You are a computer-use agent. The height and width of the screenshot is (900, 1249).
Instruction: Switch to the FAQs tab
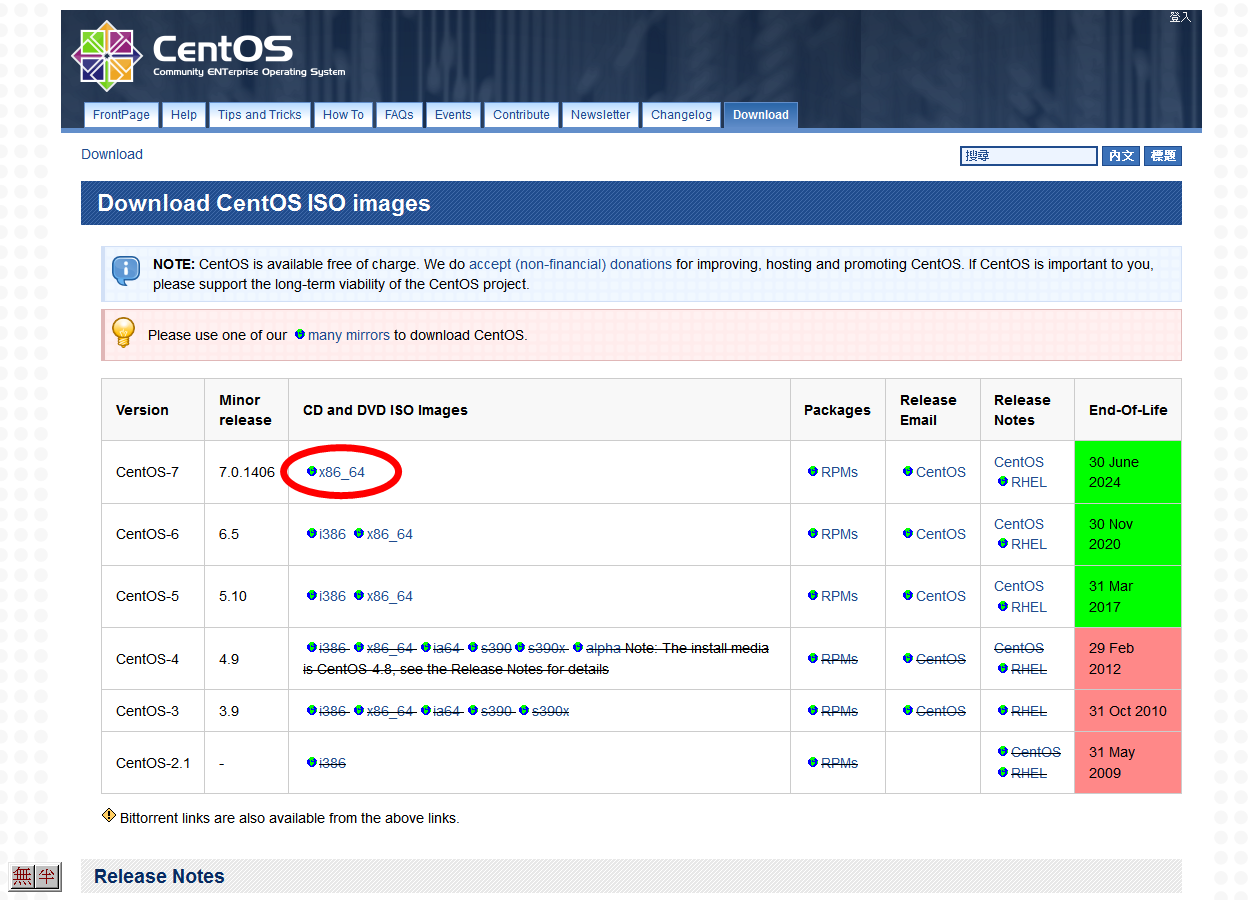(x=399, y=115)
